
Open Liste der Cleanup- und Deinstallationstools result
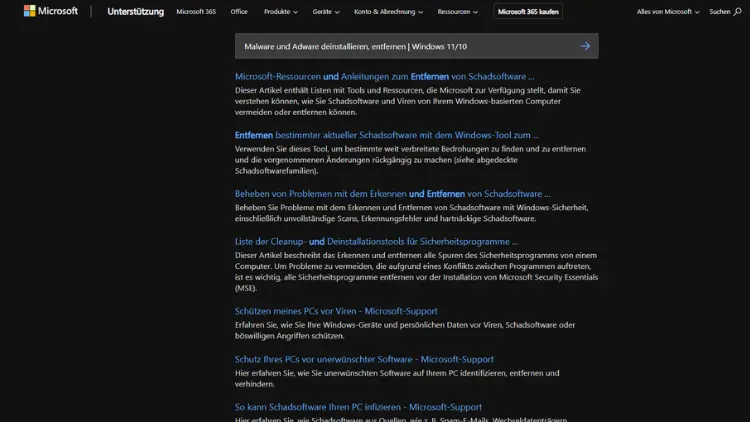pyautogui.click(x=376, y=242)
